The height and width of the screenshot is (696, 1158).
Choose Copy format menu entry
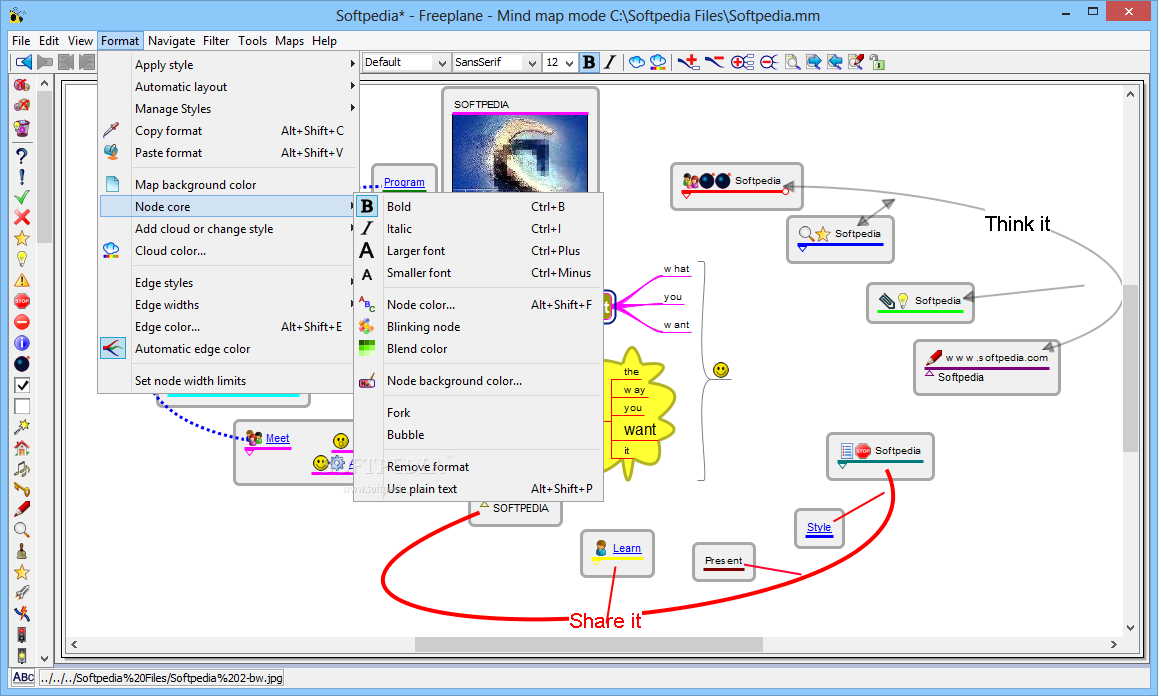coord(229,131)
